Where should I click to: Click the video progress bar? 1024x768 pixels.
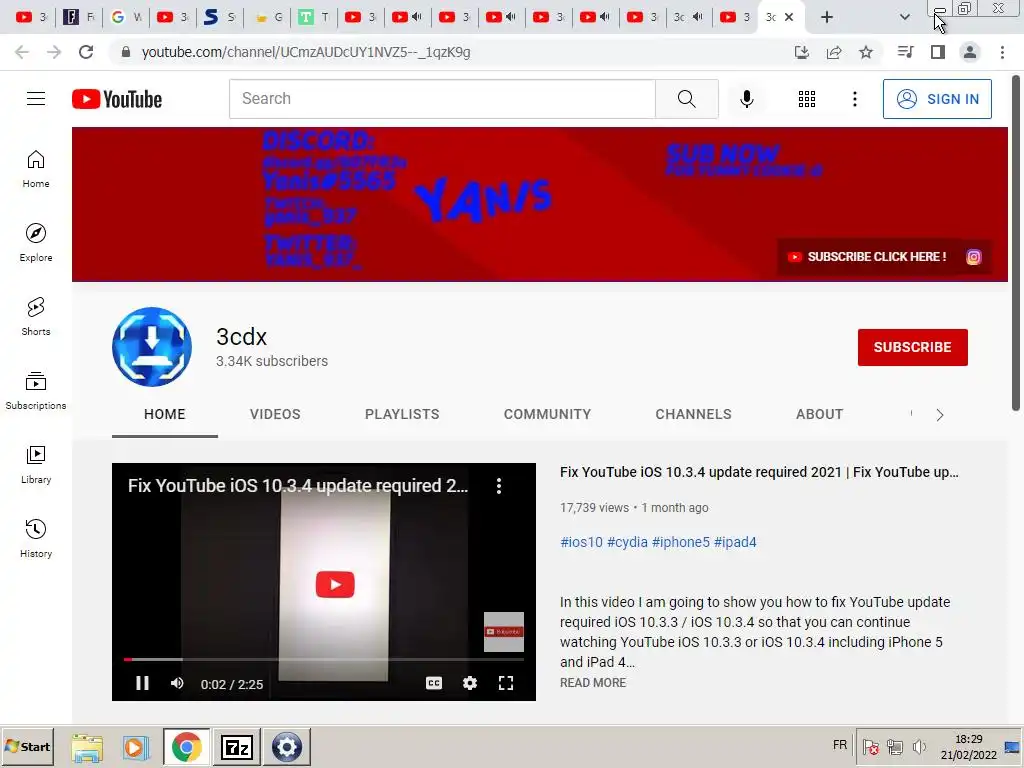coord(324,660)
